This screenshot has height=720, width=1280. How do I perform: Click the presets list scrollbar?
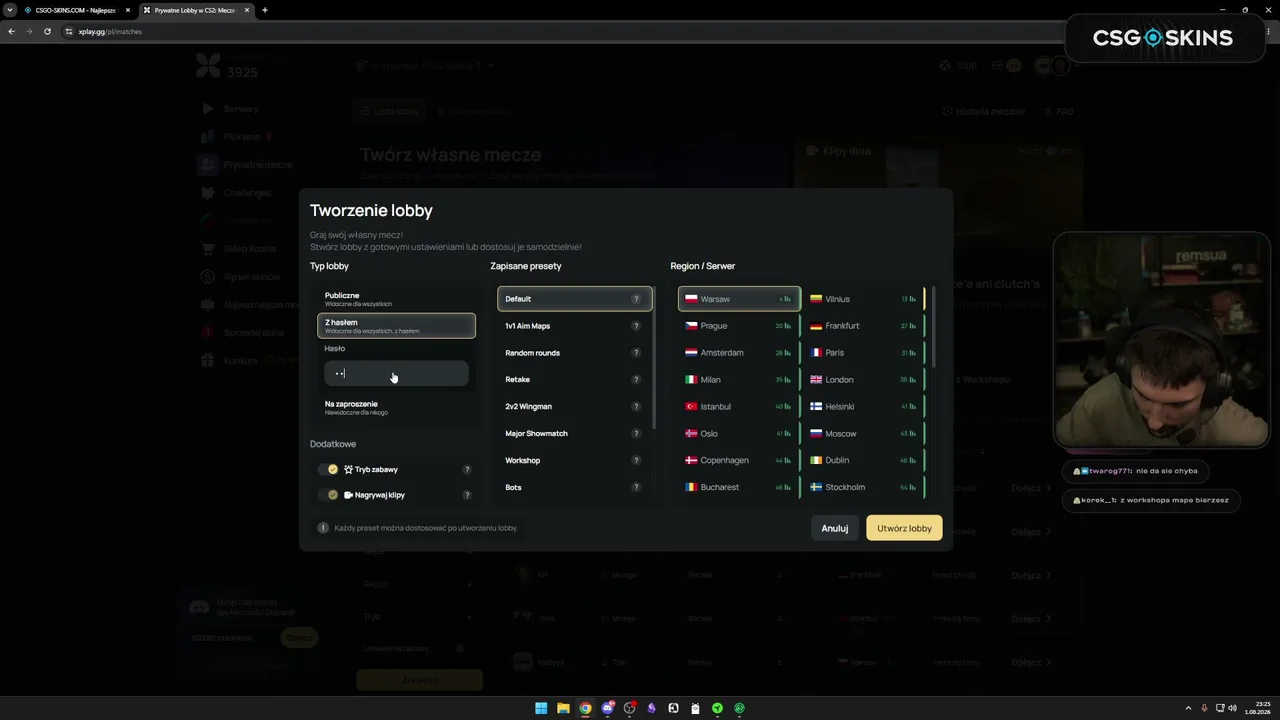pos(655,360)
